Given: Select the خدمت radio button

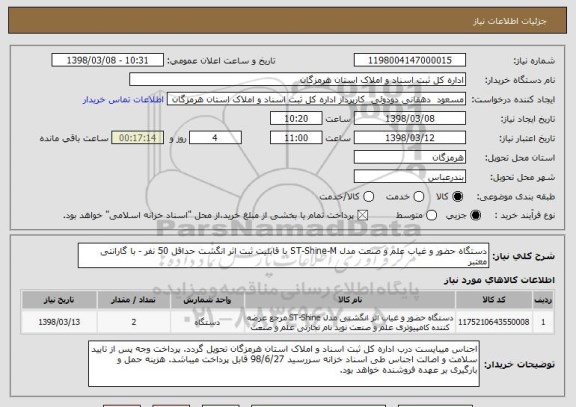Looking at the screenshot, I should pos(419,197).
